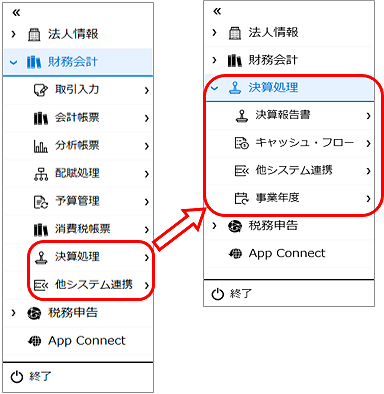Open App Connect label in left menu
The width and height of the screenshot is (384, 394).
point(87,341)
